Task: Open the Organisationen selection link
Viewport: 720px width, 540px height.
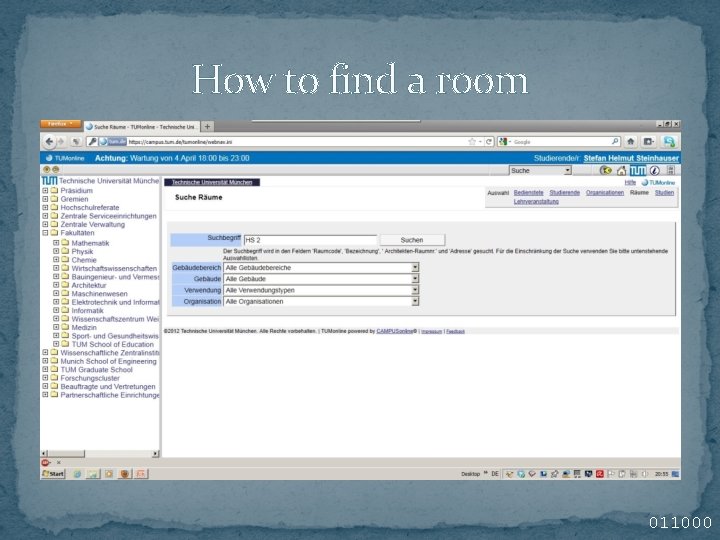Action: pos(605,193)
